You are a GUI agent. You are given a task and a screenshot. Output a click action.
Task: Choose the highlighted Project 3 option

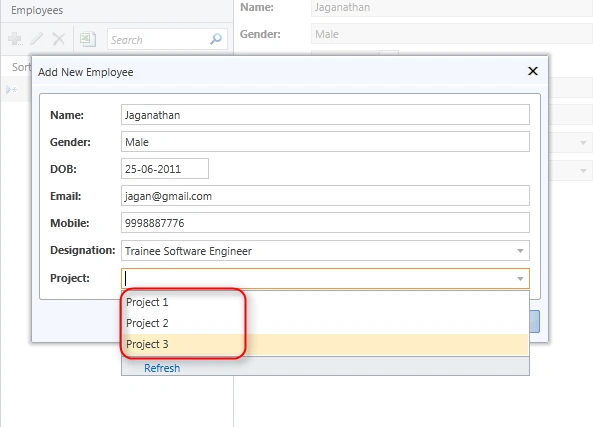pyautogui.click(x=325, y=345)
